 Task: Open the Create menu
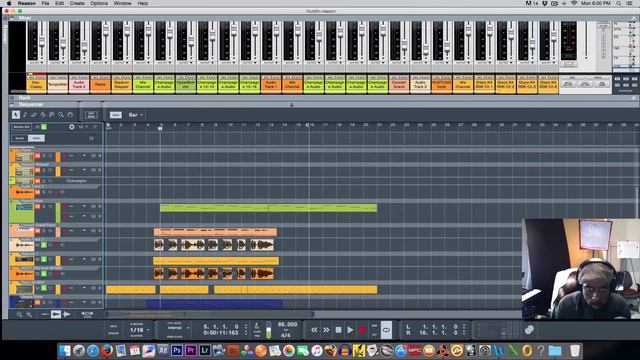click(77, 3)
